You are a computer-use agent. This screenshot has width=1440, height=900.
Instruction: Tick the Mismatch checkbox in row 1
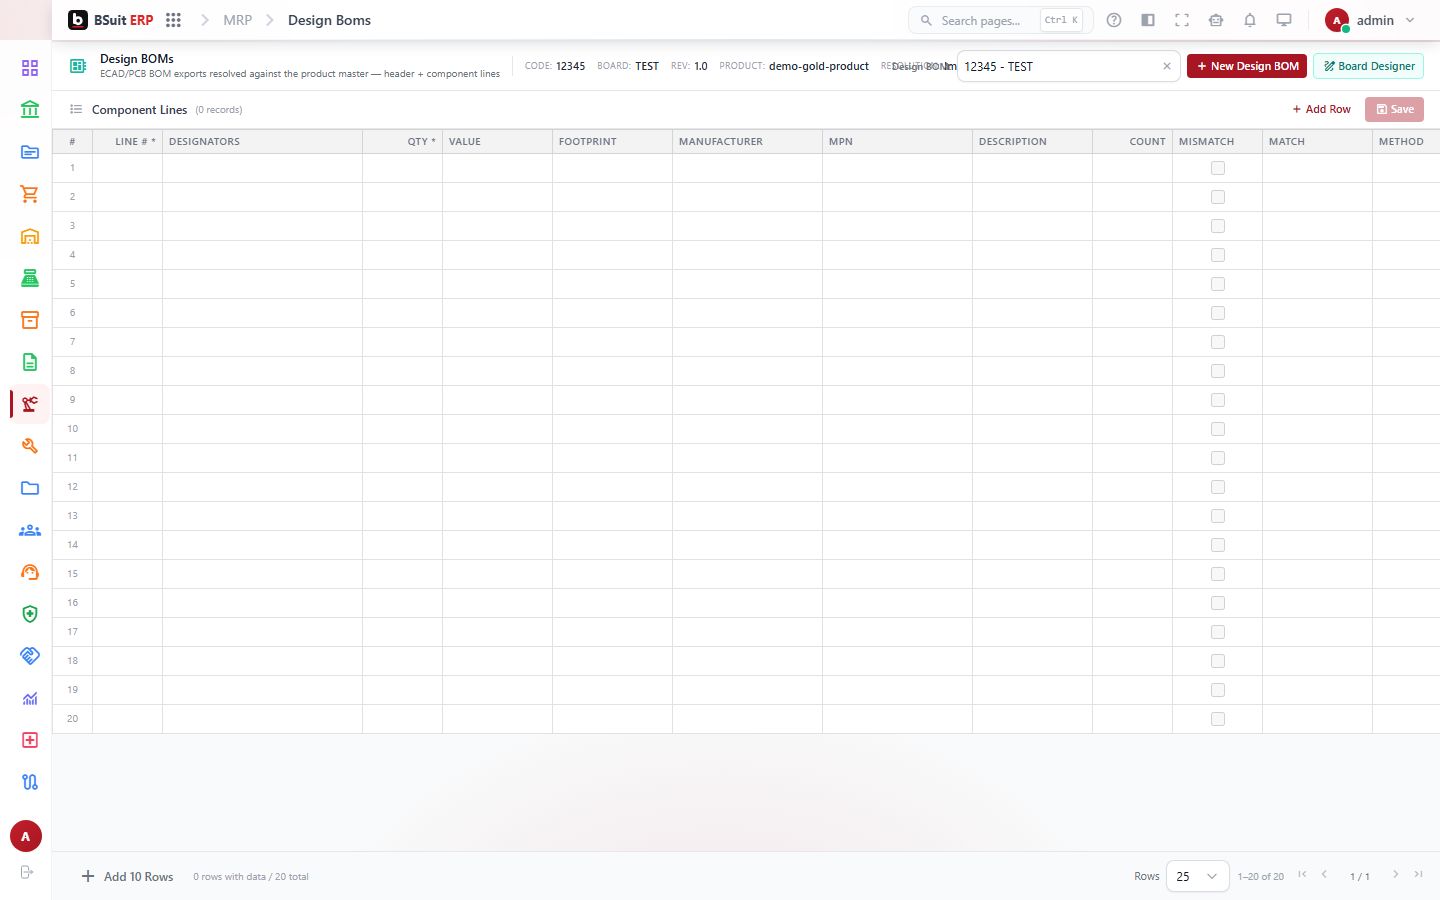pyautogui.click(x=1217, y=168)
